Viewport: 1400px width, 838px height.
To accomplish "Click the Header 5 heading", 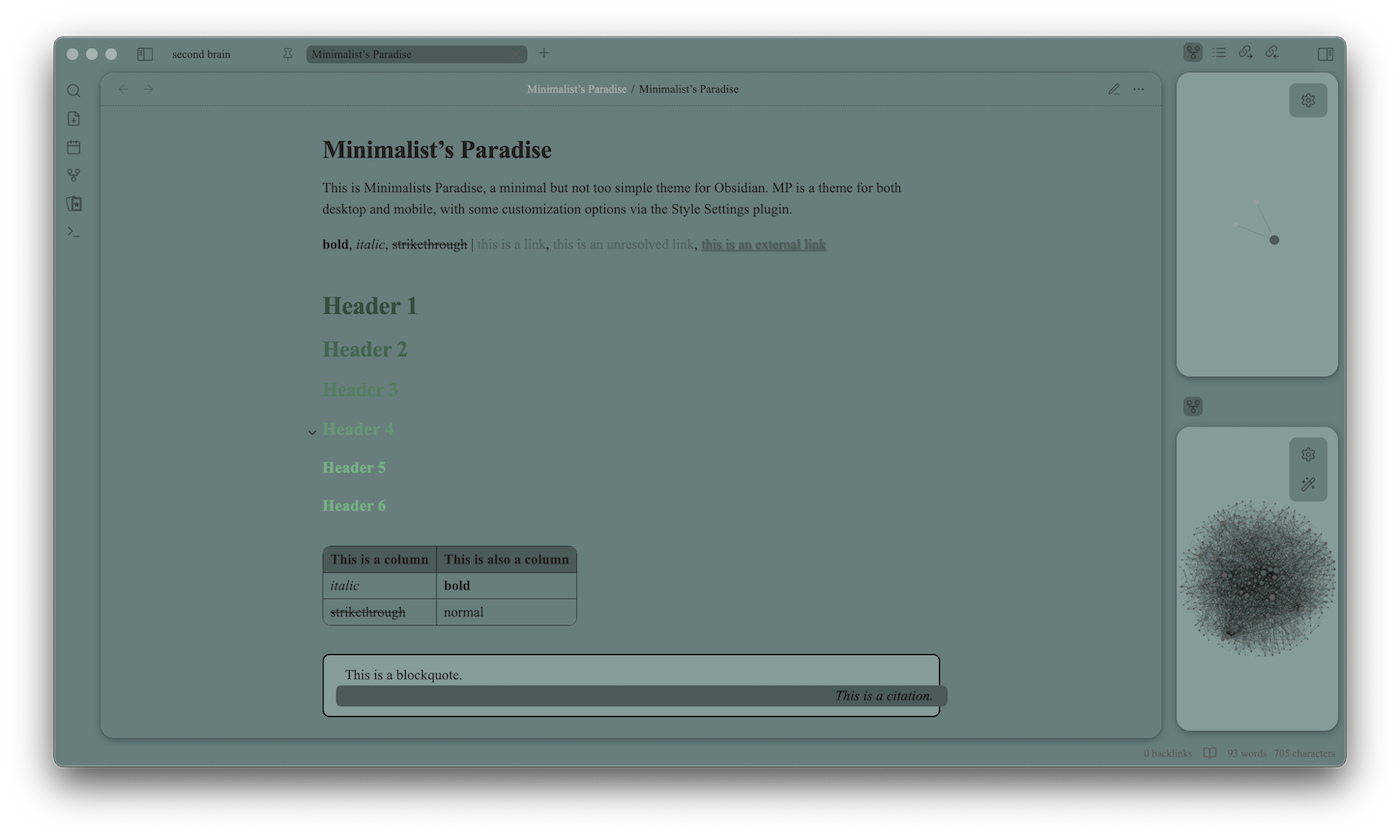I will [354, 467].
